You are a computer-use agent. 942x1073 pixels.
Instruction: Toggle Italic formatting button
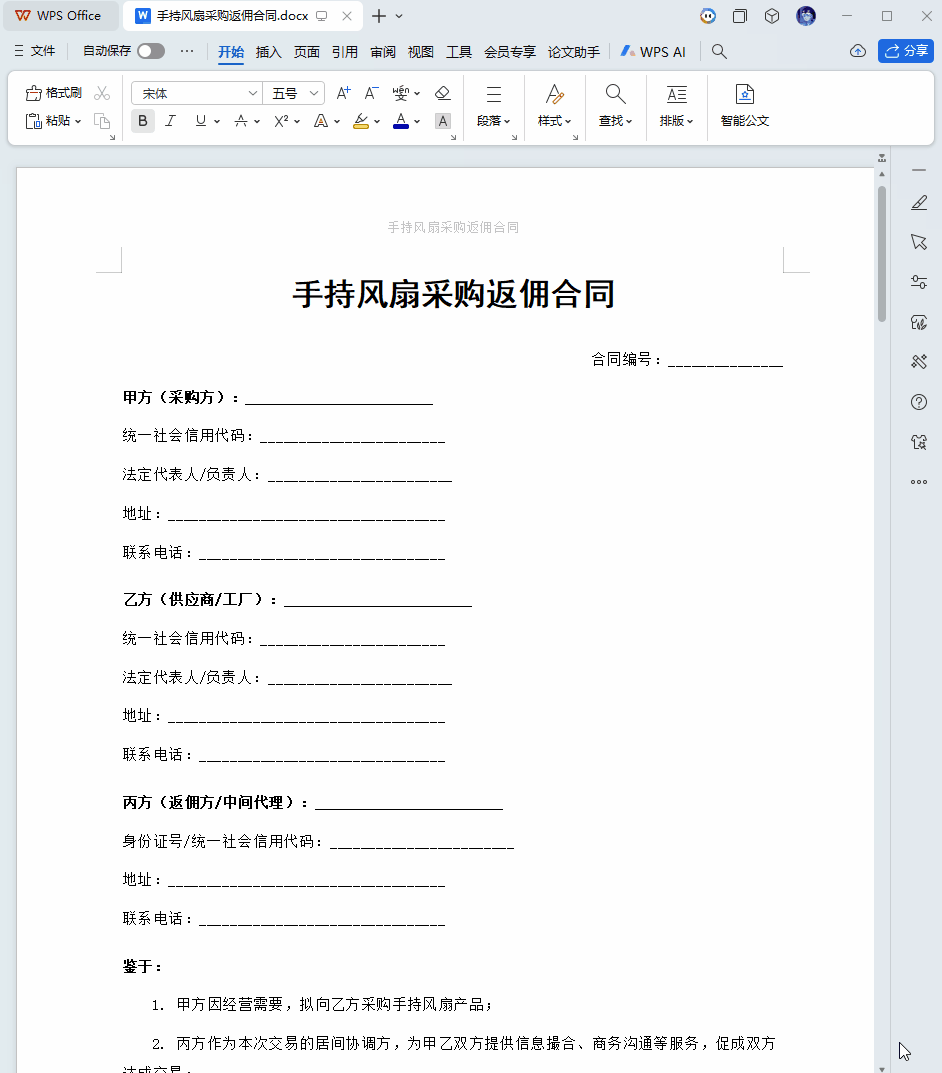170,121
